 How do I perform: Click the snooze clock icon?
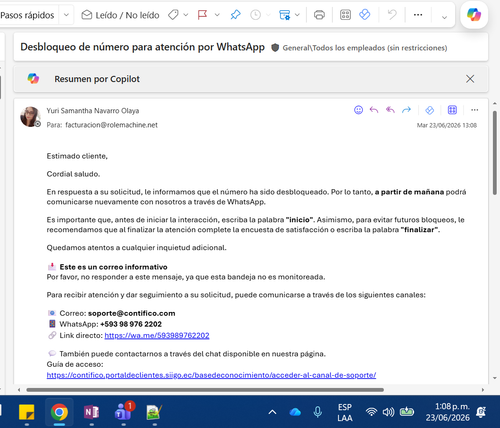(x=255, y=15)
